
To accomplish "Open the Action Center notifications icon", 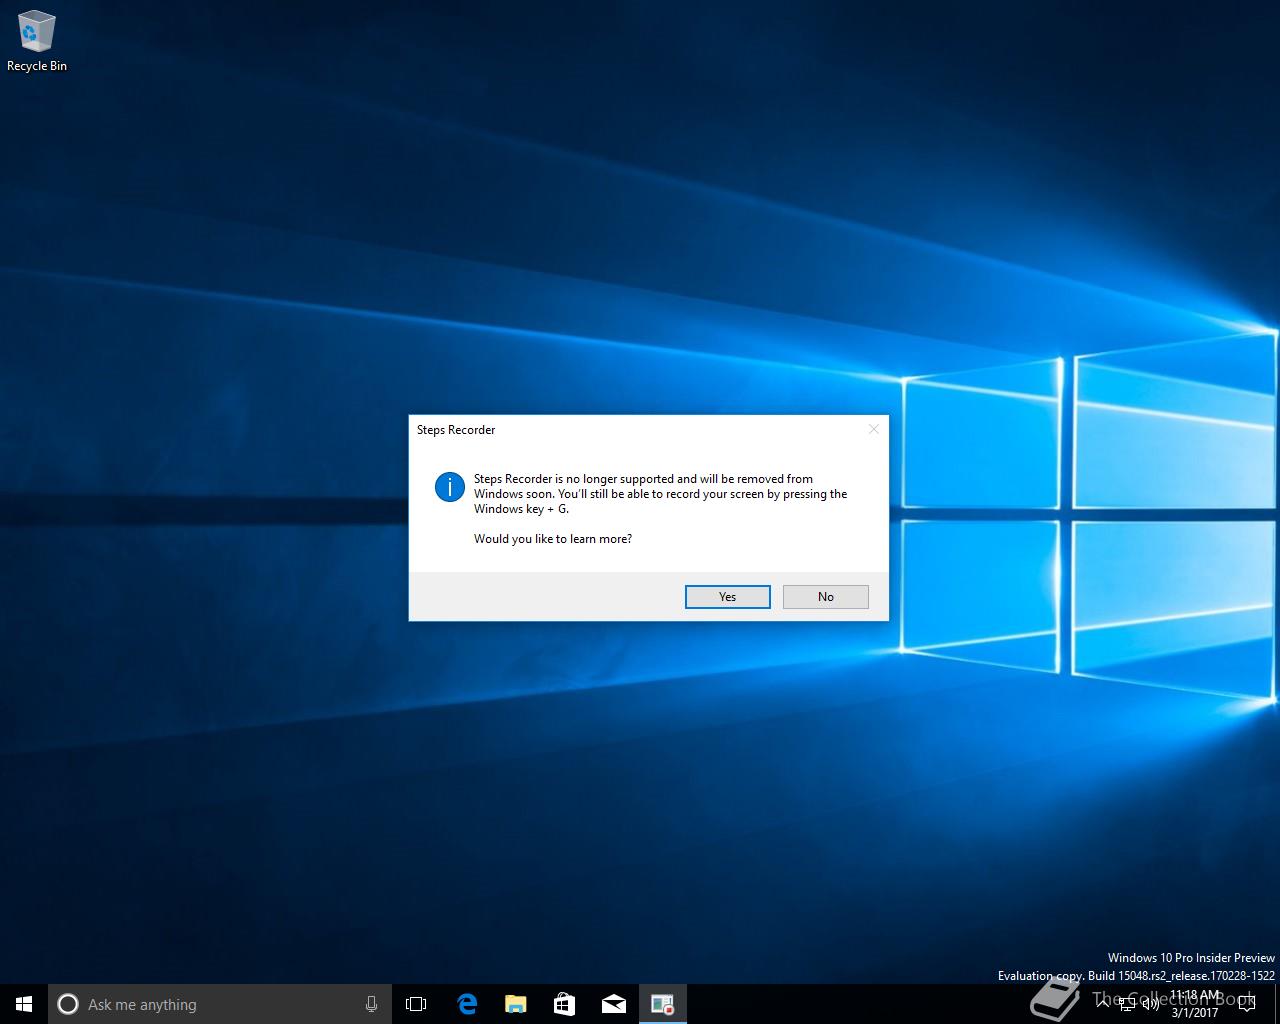I will click(x=1247, y=1004).
